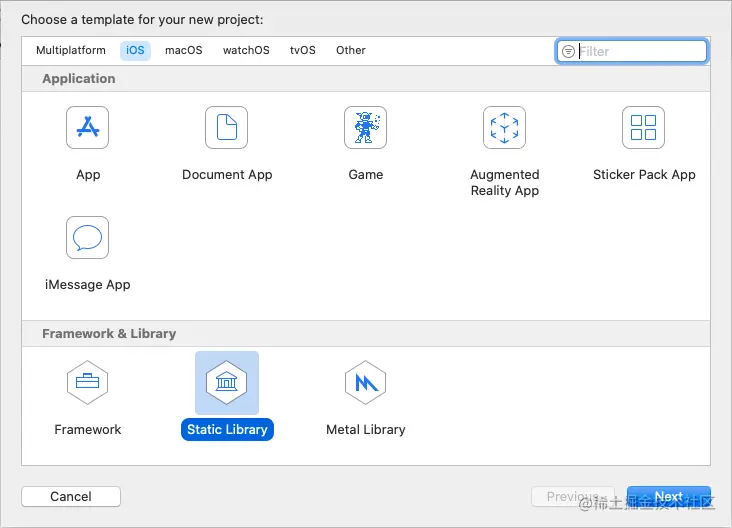This screenshot has height=528, width=732.
Task: Click the "Sticker Pack App" label
Action: tap(644, 175)
